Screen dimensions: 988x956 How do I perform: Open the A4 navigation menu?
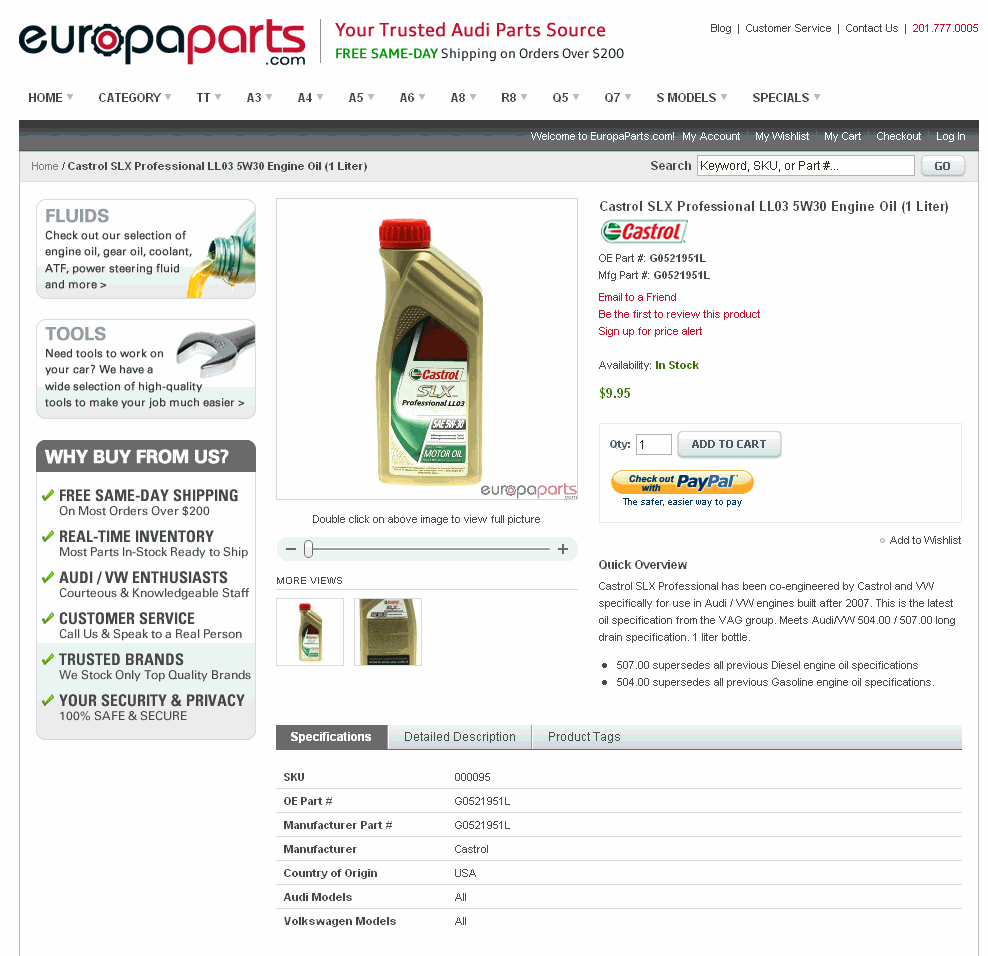(310, 98)
